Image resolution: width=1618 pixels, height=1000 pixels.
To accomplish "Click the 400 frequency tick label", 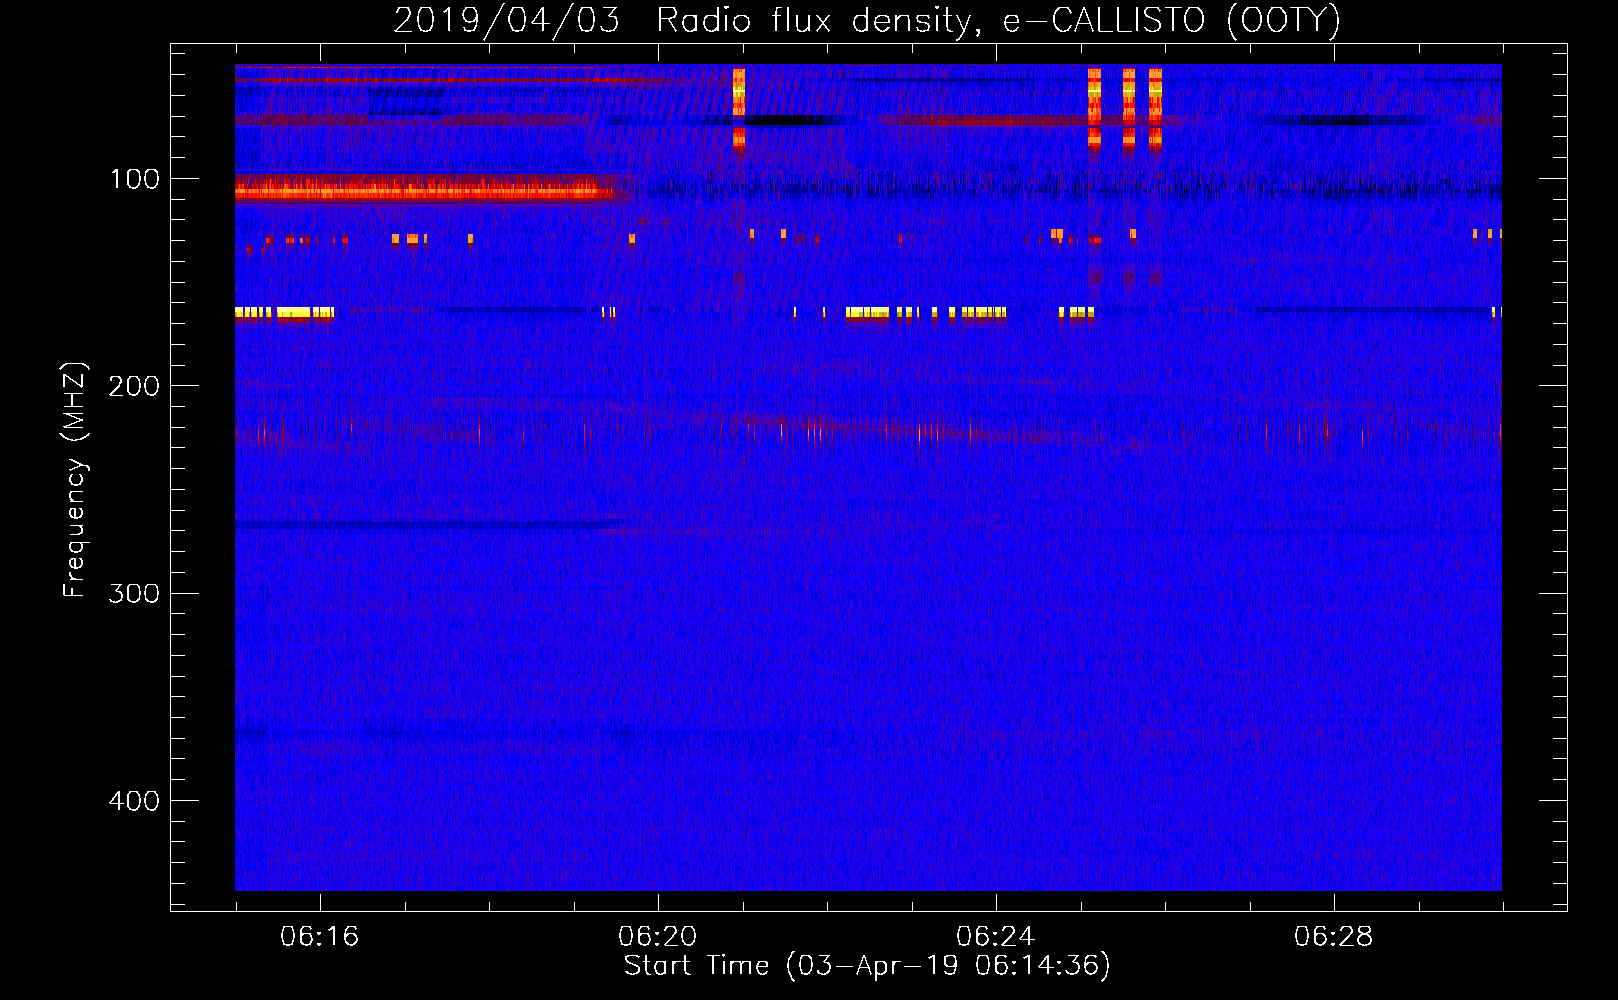I will point(133,801).
